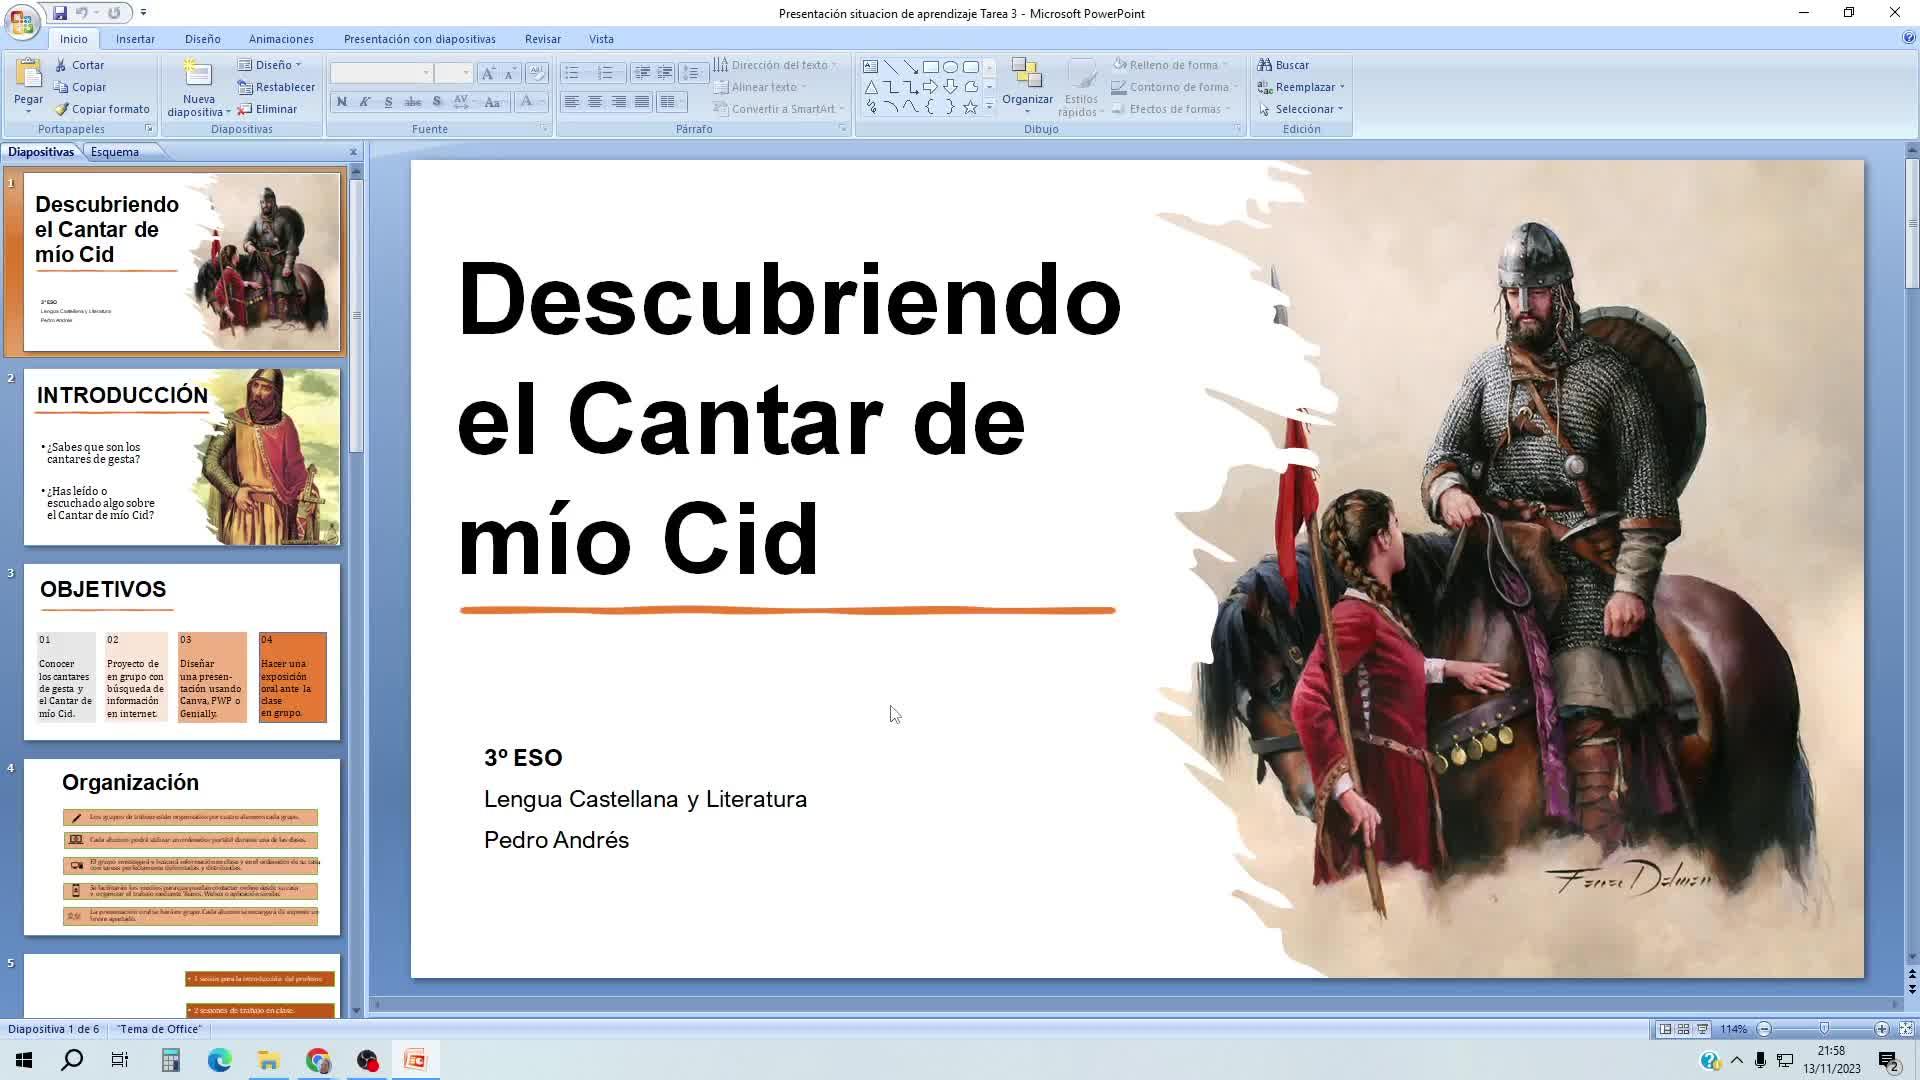The height and width of the screenshot is (1080, 1920).
Task: Open Chrome from the taskbar
Action: pos(318,1060)
